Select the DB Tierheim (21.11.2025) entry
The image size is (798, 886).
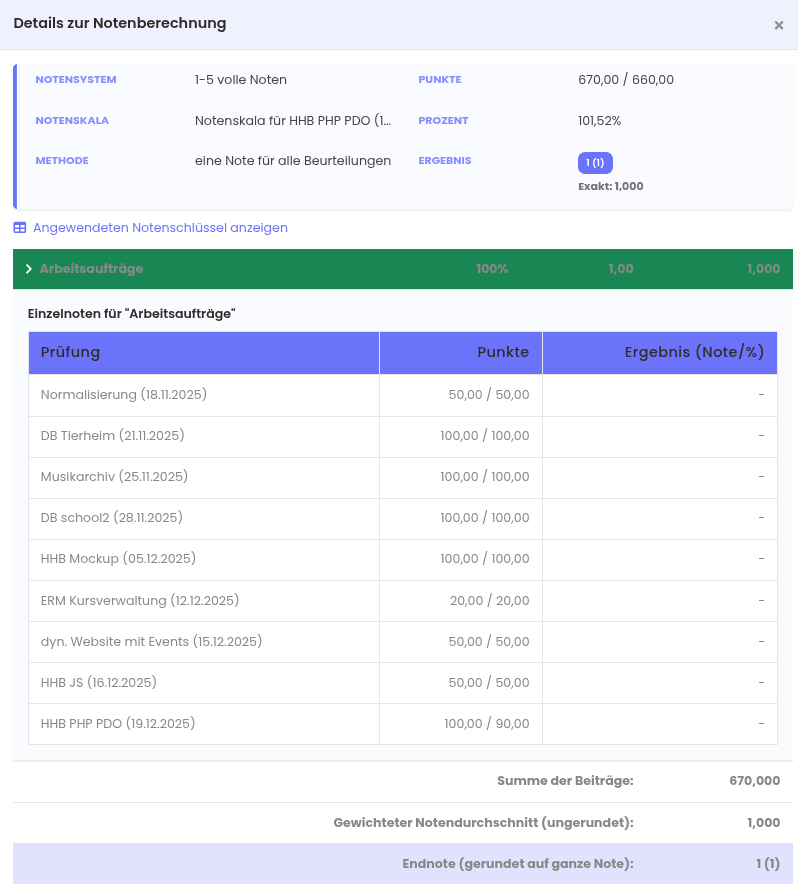click(112, 436)
